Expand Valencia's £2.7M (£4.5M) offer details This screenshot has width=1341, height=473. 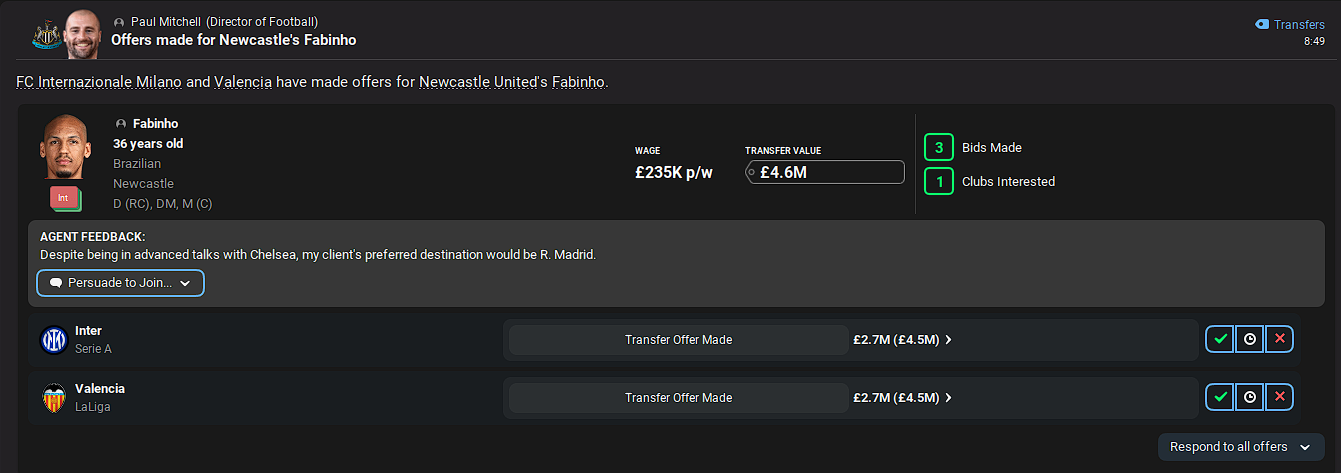(902, 398)
